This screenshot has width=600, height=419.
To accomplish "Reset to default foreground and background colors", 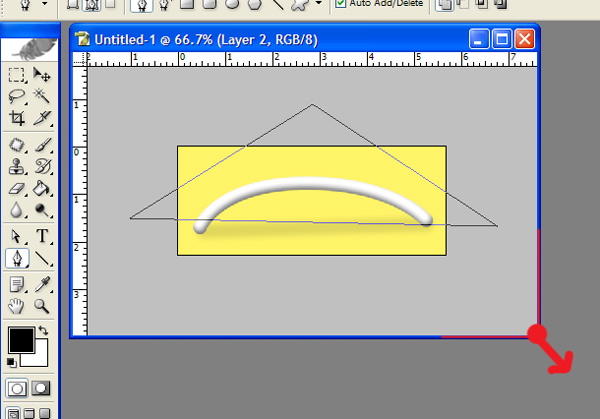I will coord(11,362).
